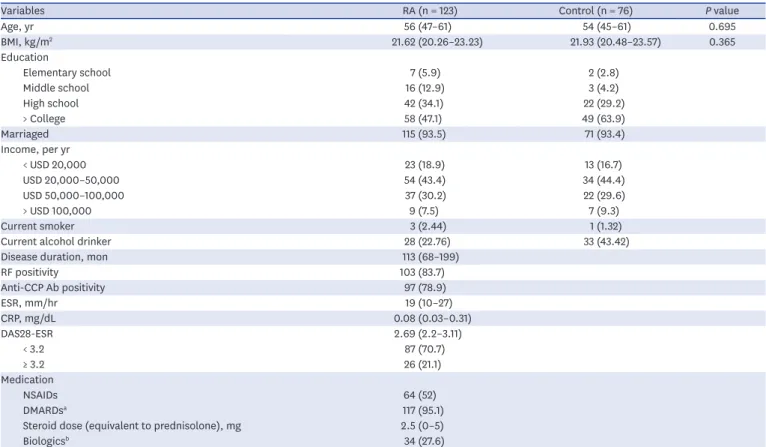The height and width of the screenshot is (447, 766).
Task: Select the 'Current alcohol drinker' row label
Action: pyautogui.click(x=56, y=242)
